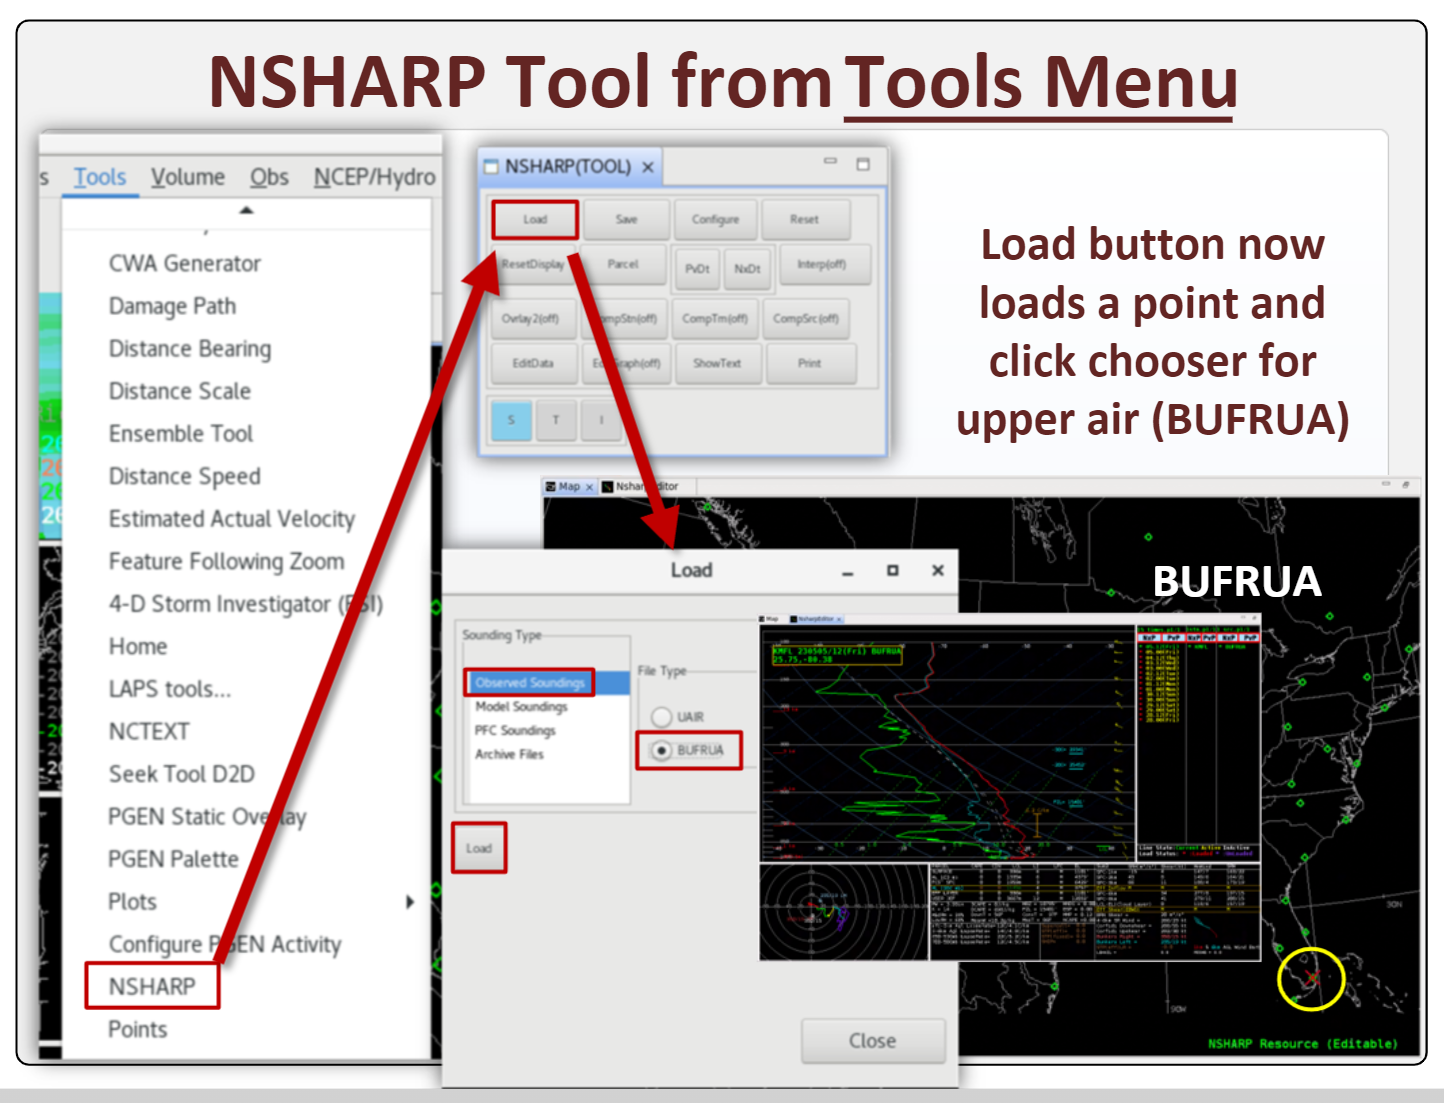Launch NSHARP from Tools menu

pyautogui.click(x=152, y=986)
